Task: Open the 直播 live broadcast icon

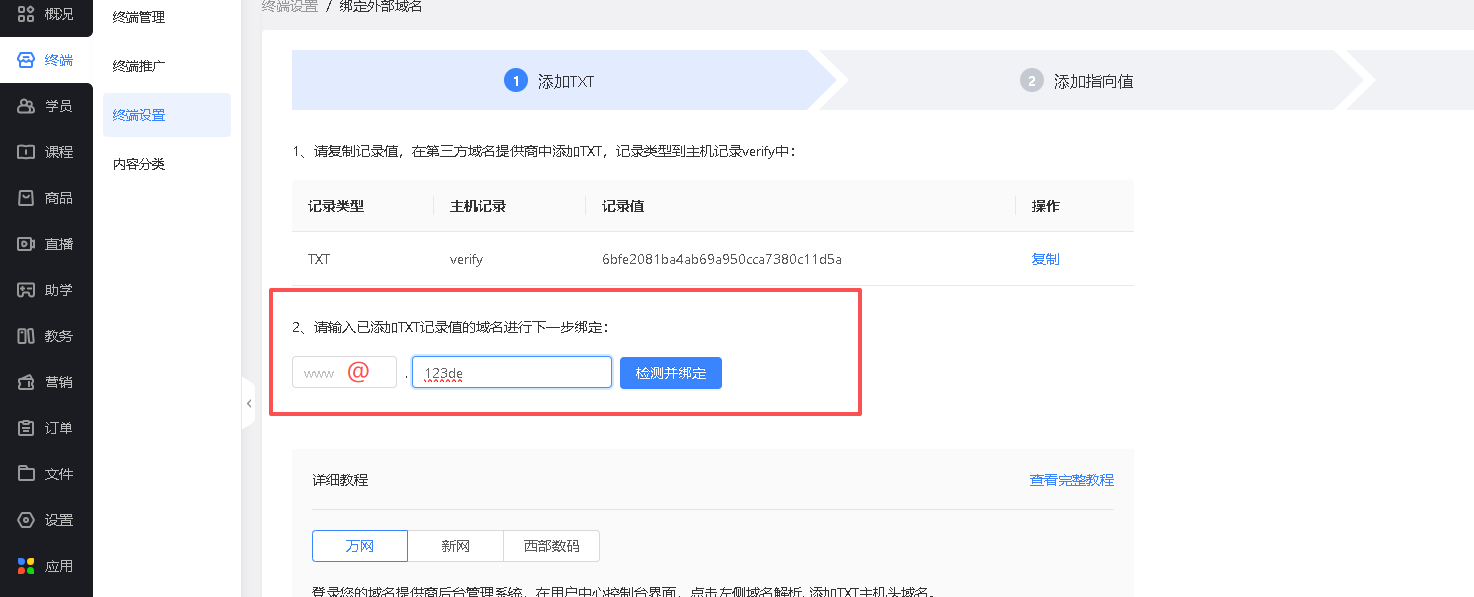Action: coord(27,244)
